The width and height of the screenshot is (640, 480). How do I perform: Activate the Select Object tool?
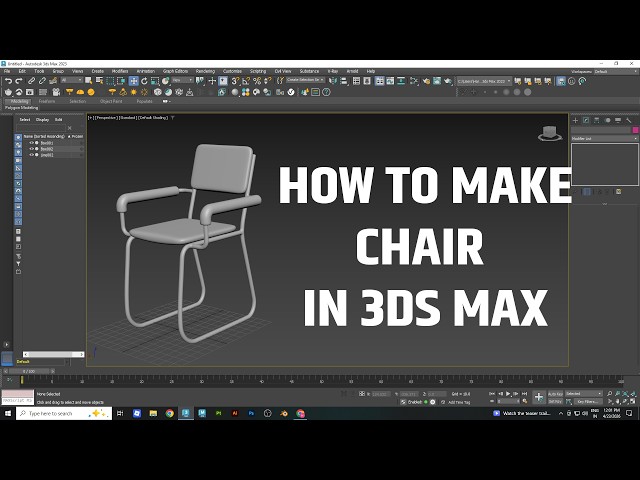click(x=88, y=81)
